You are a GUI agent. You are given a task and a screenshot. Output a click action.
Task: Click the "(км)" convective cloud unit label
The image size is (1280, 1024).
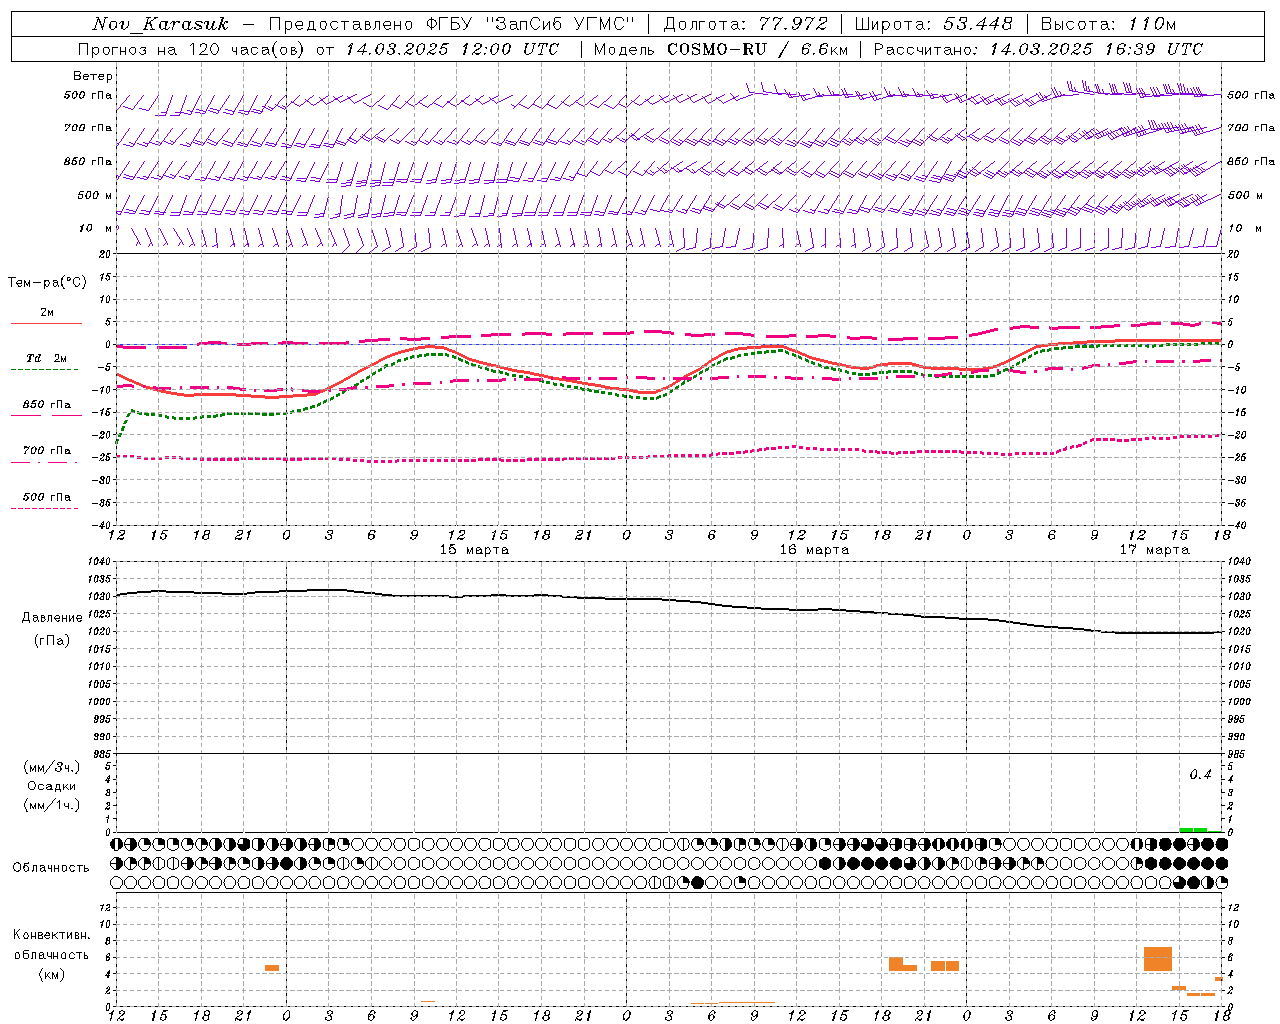pos(52,974)
